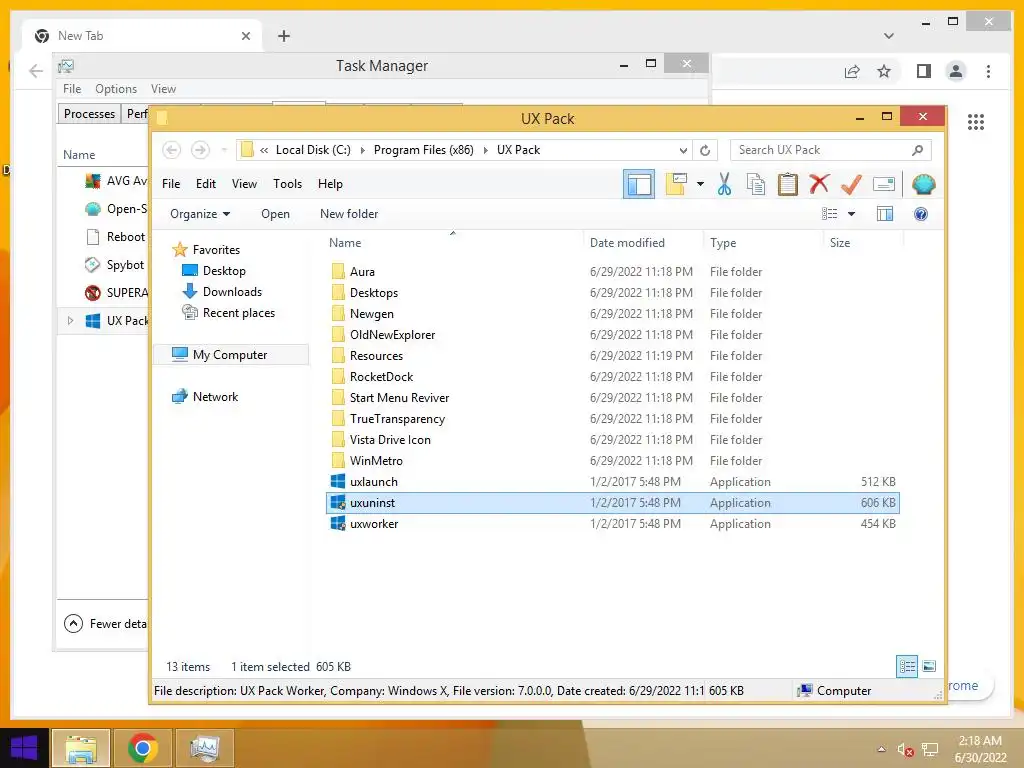Click the muted volume tray icon
Image resolution: width=1024 pixels, height=768 pixels.
click(x=905, y=750)
